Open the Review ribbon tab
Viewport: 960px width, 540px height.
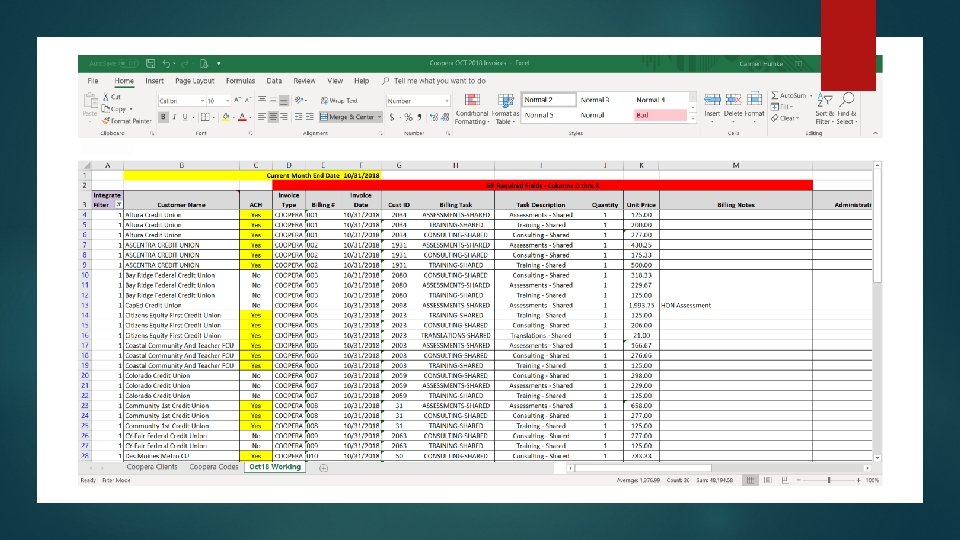pos(304,81)
